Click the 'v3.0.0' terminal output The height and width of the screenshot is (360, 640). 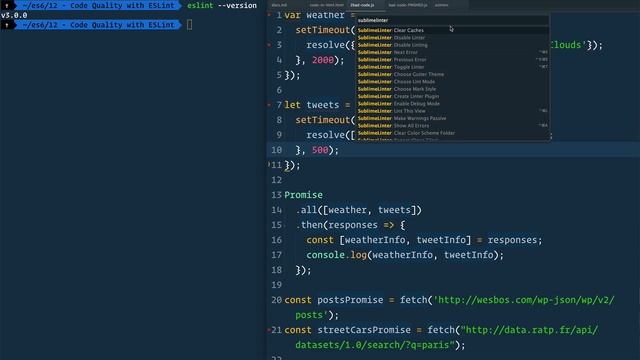[x=14, y=16]
